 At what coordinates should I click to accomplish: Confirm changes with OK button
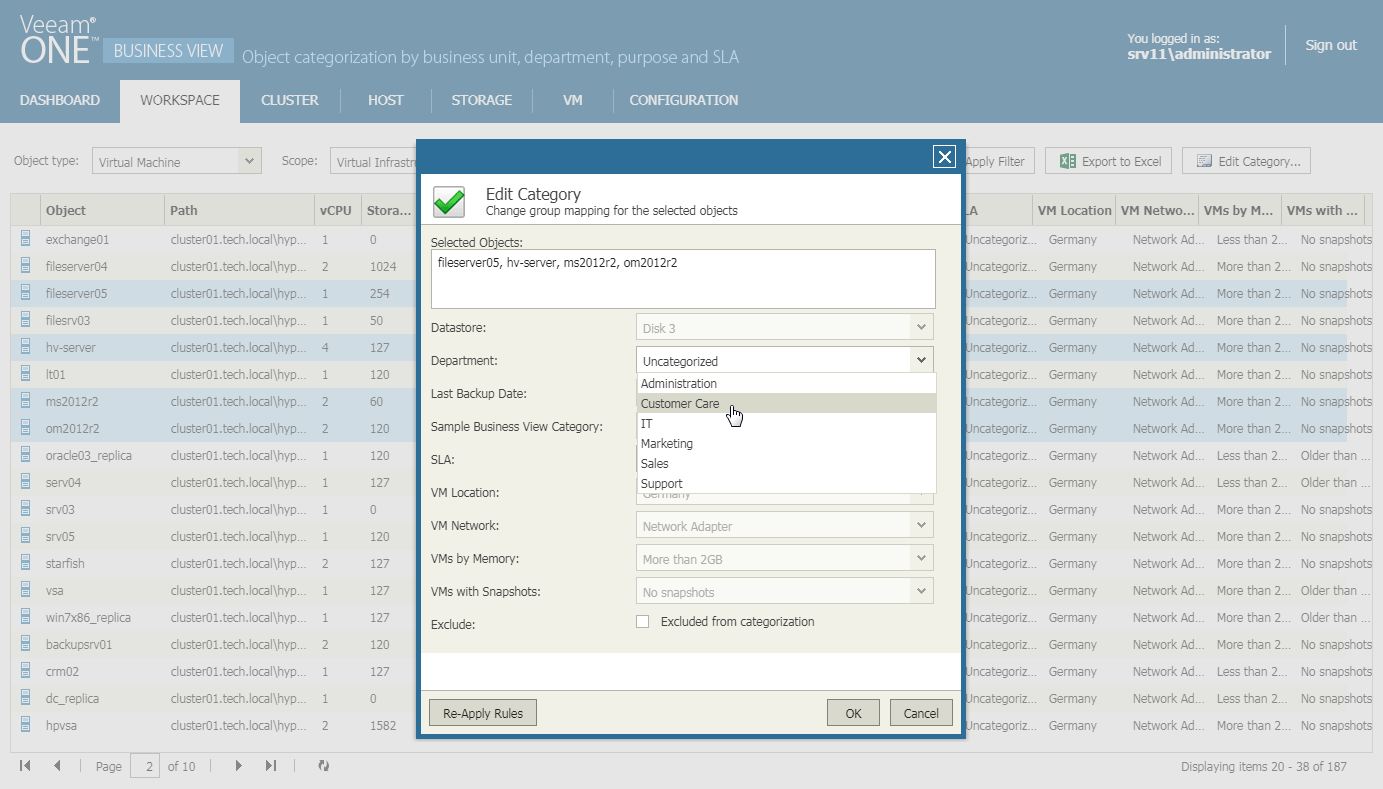pyautogui.click(x=853, y=713)
